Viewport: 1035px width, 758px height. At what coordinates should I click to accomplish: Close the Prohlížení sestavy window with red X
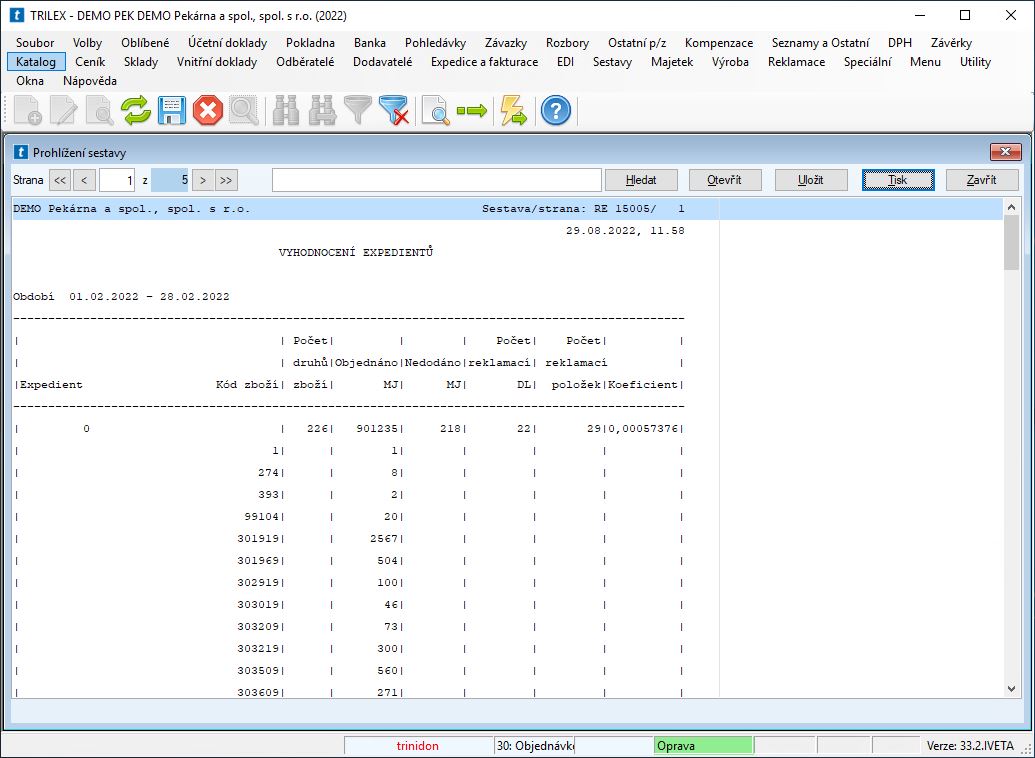click(x=1005, y=153)
